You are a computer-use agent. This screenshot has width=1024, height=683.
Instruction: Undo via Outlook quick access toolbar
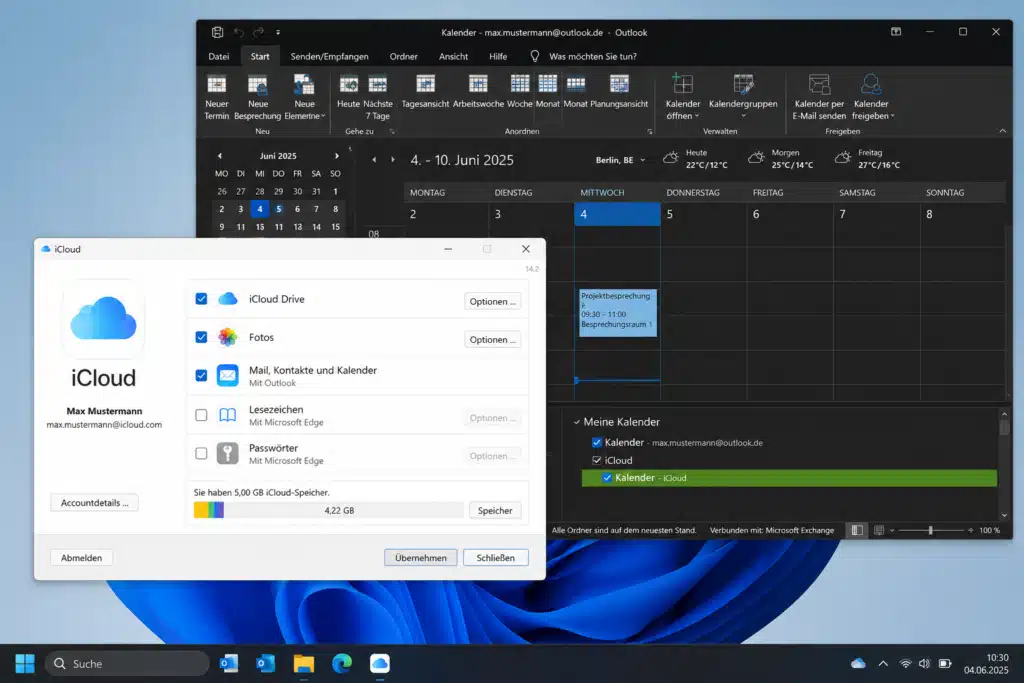pos(239,32)
